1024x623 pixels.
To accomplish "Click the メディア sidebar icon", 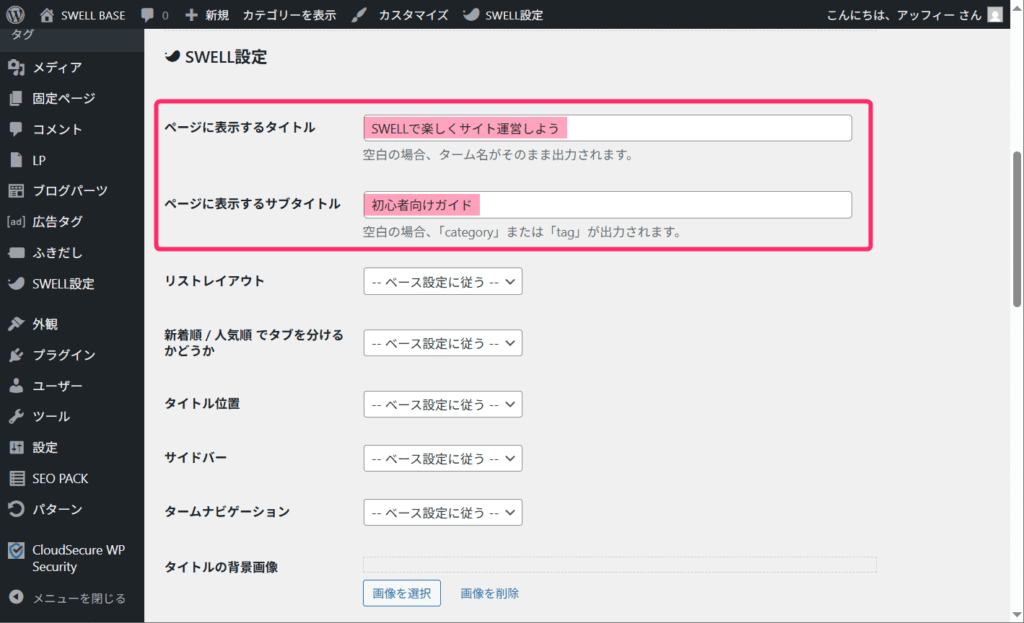I will click(16, 67).
